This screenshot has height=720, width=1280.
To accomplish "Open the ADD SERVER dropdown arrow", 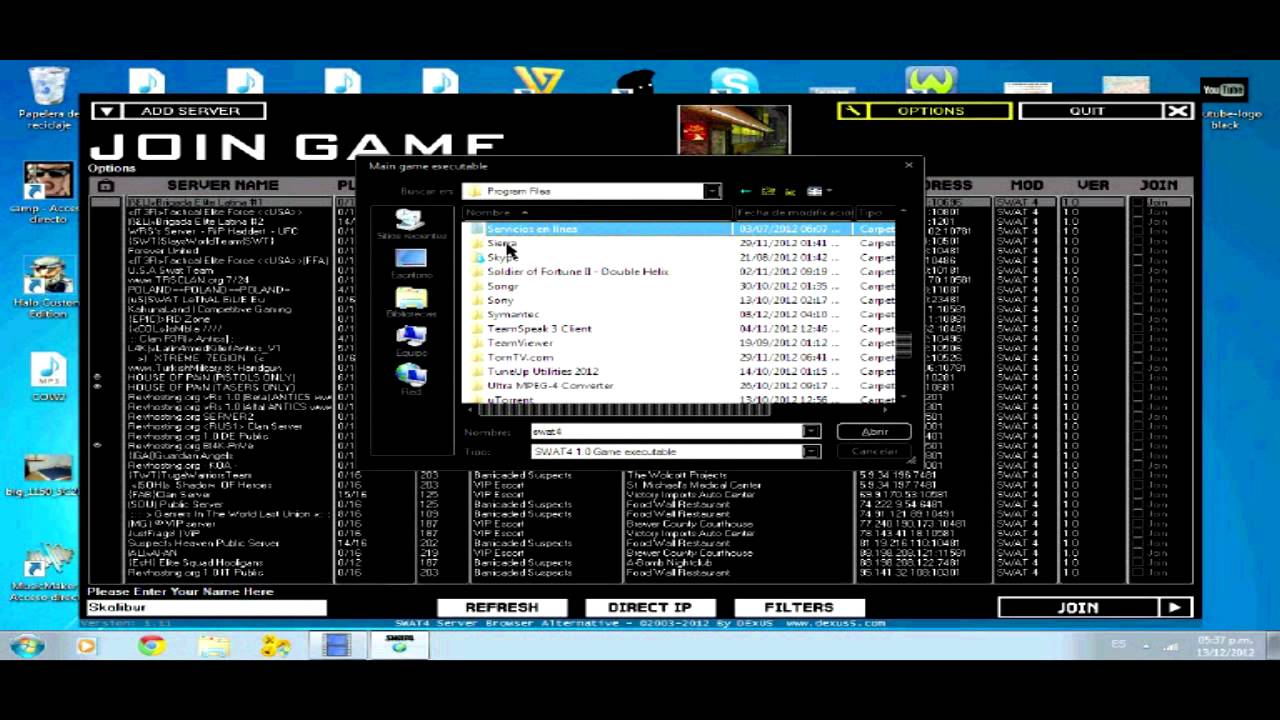I will pyautogui.click(x=107, y=111).
